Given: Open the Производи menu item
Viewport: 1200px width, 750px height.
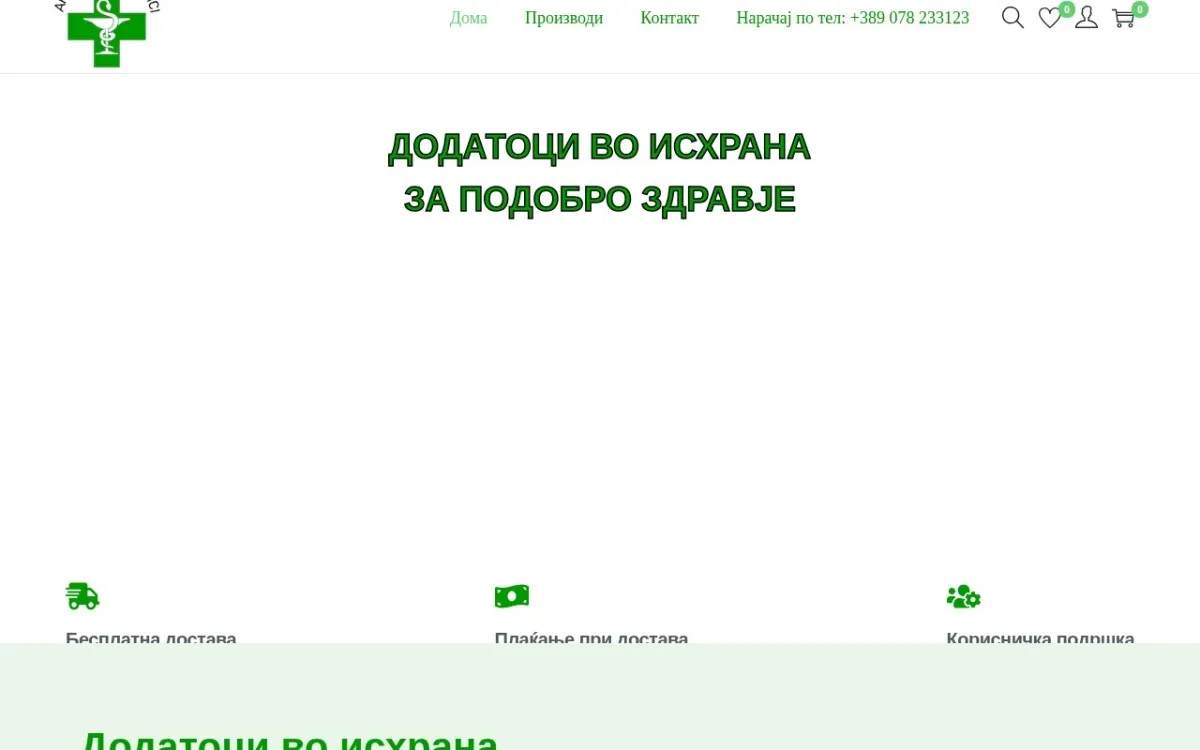Looking at the screenshot, I should tap(564, 18).
